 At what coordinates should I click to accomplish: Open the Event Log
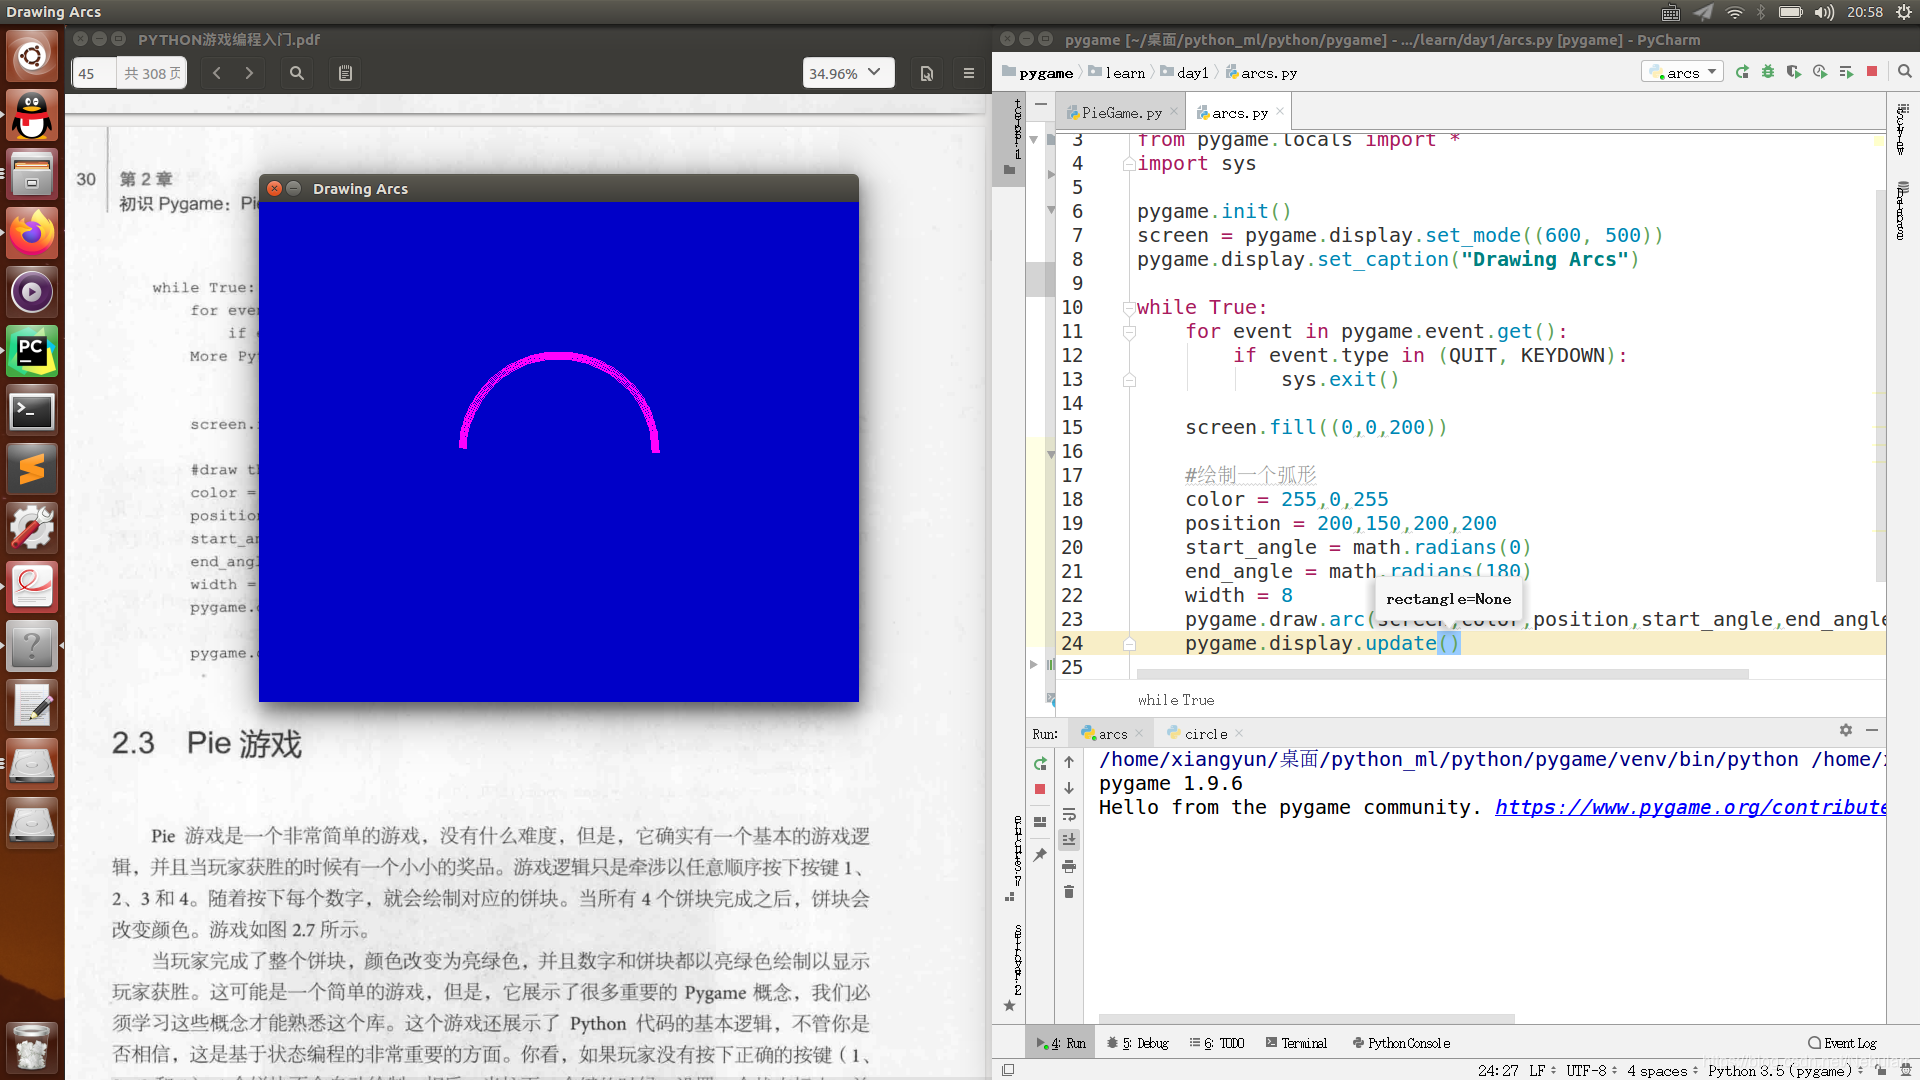tap(1842, 1043)
